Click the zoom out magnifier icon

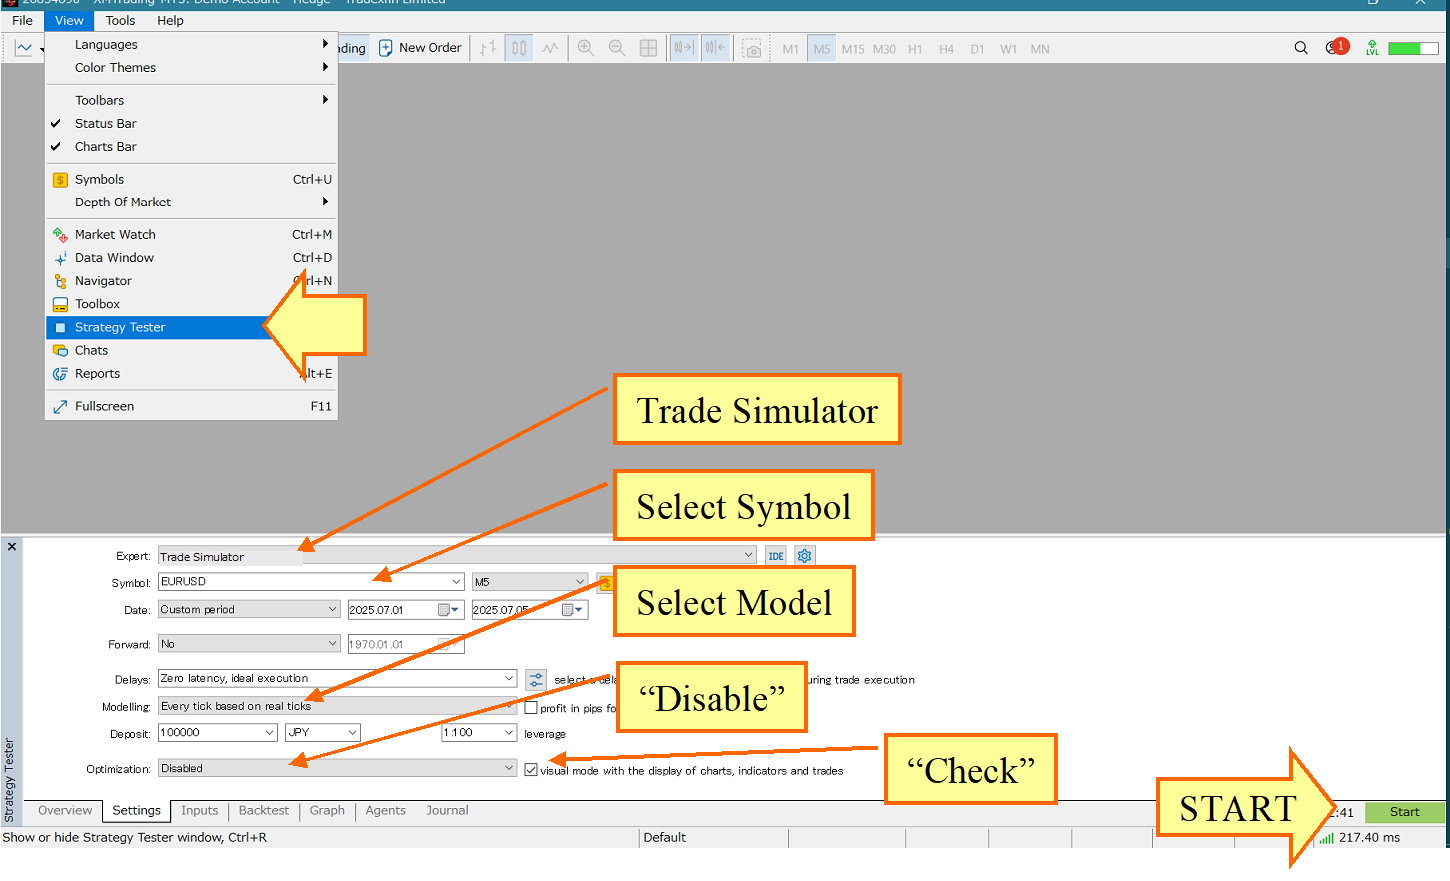[x=617, y=48]
